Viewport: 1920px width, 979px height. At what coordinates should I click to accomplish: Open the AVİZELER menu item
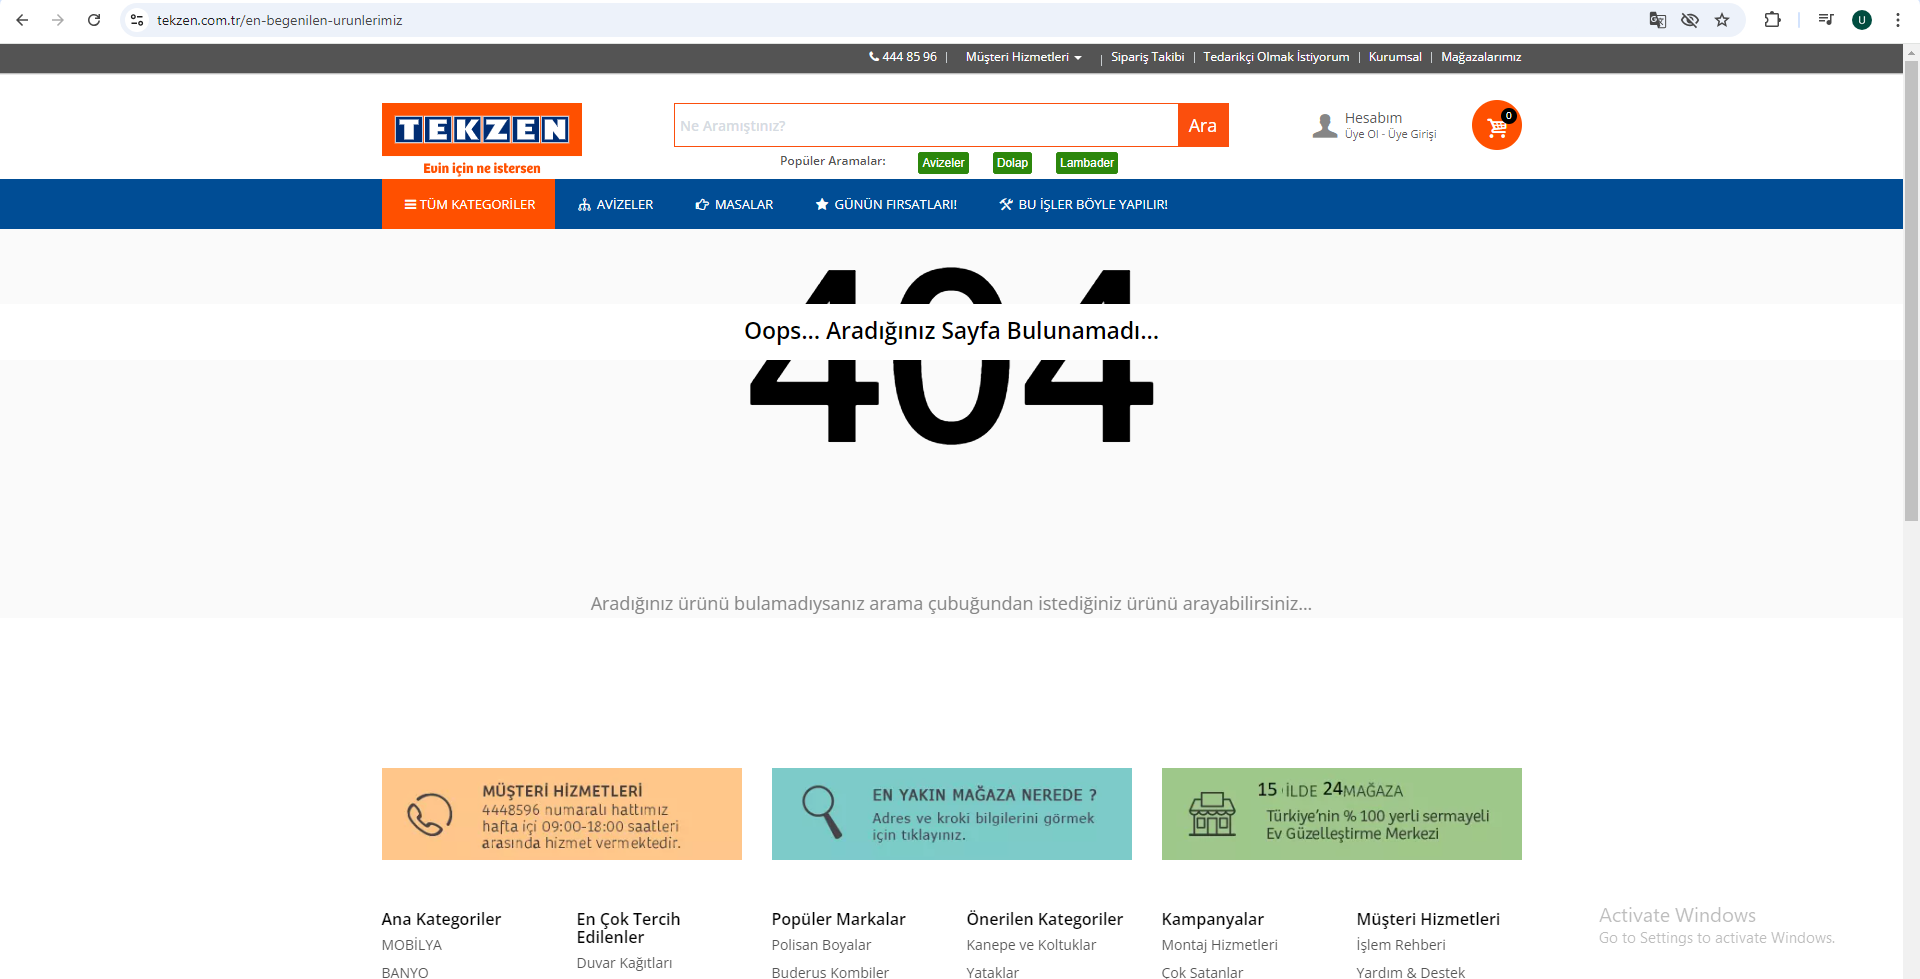615,204
